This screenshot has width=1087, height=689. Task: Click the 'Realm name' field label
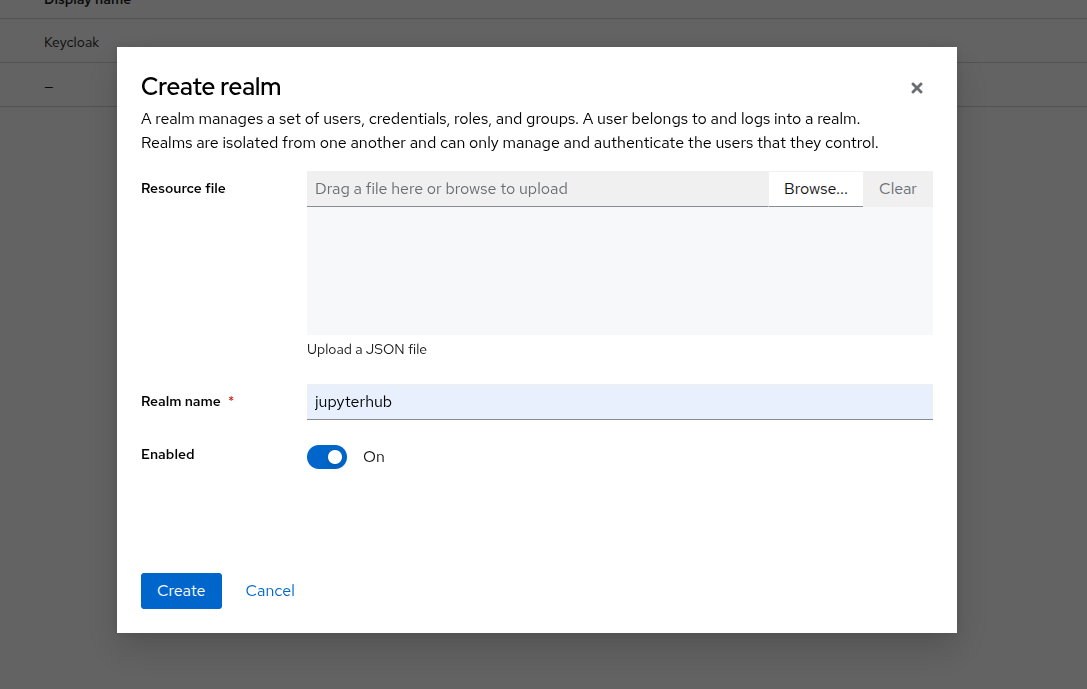coord(181,401)
